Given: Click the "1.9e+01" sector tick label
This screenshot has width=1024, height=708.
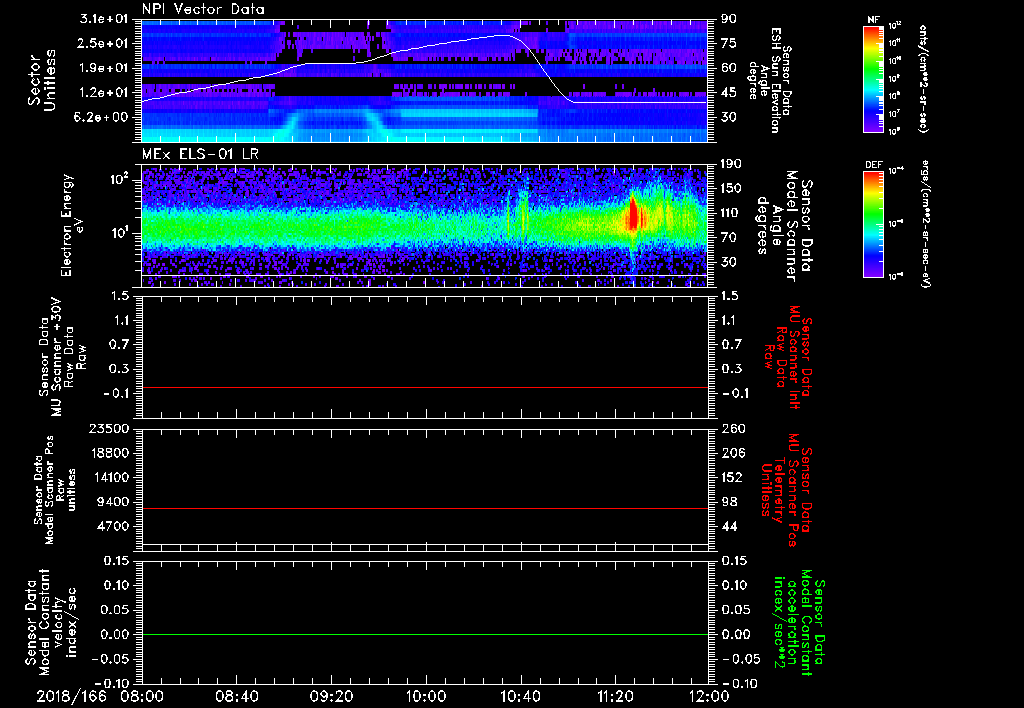Looking at the screenshot, I should [x=104, y=68].
